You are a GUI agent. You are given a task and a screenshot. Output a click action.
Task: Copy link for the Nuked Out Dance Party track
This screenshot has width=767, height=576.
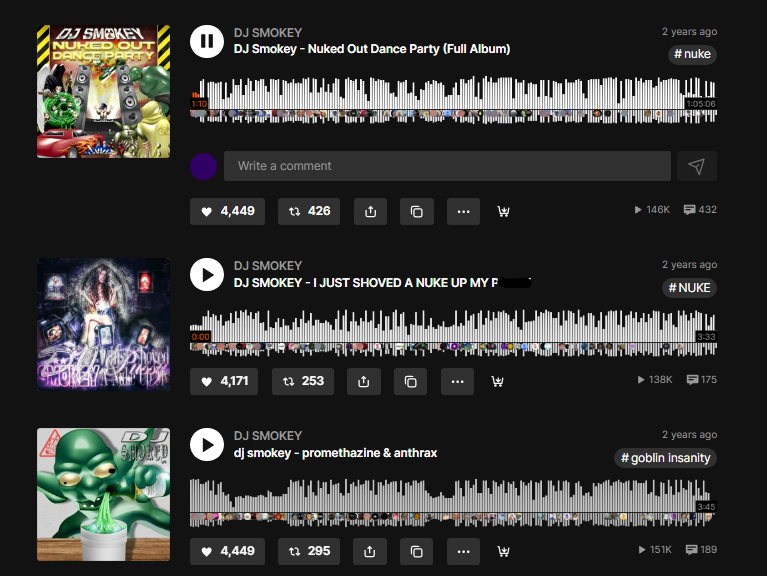point(417,211)
